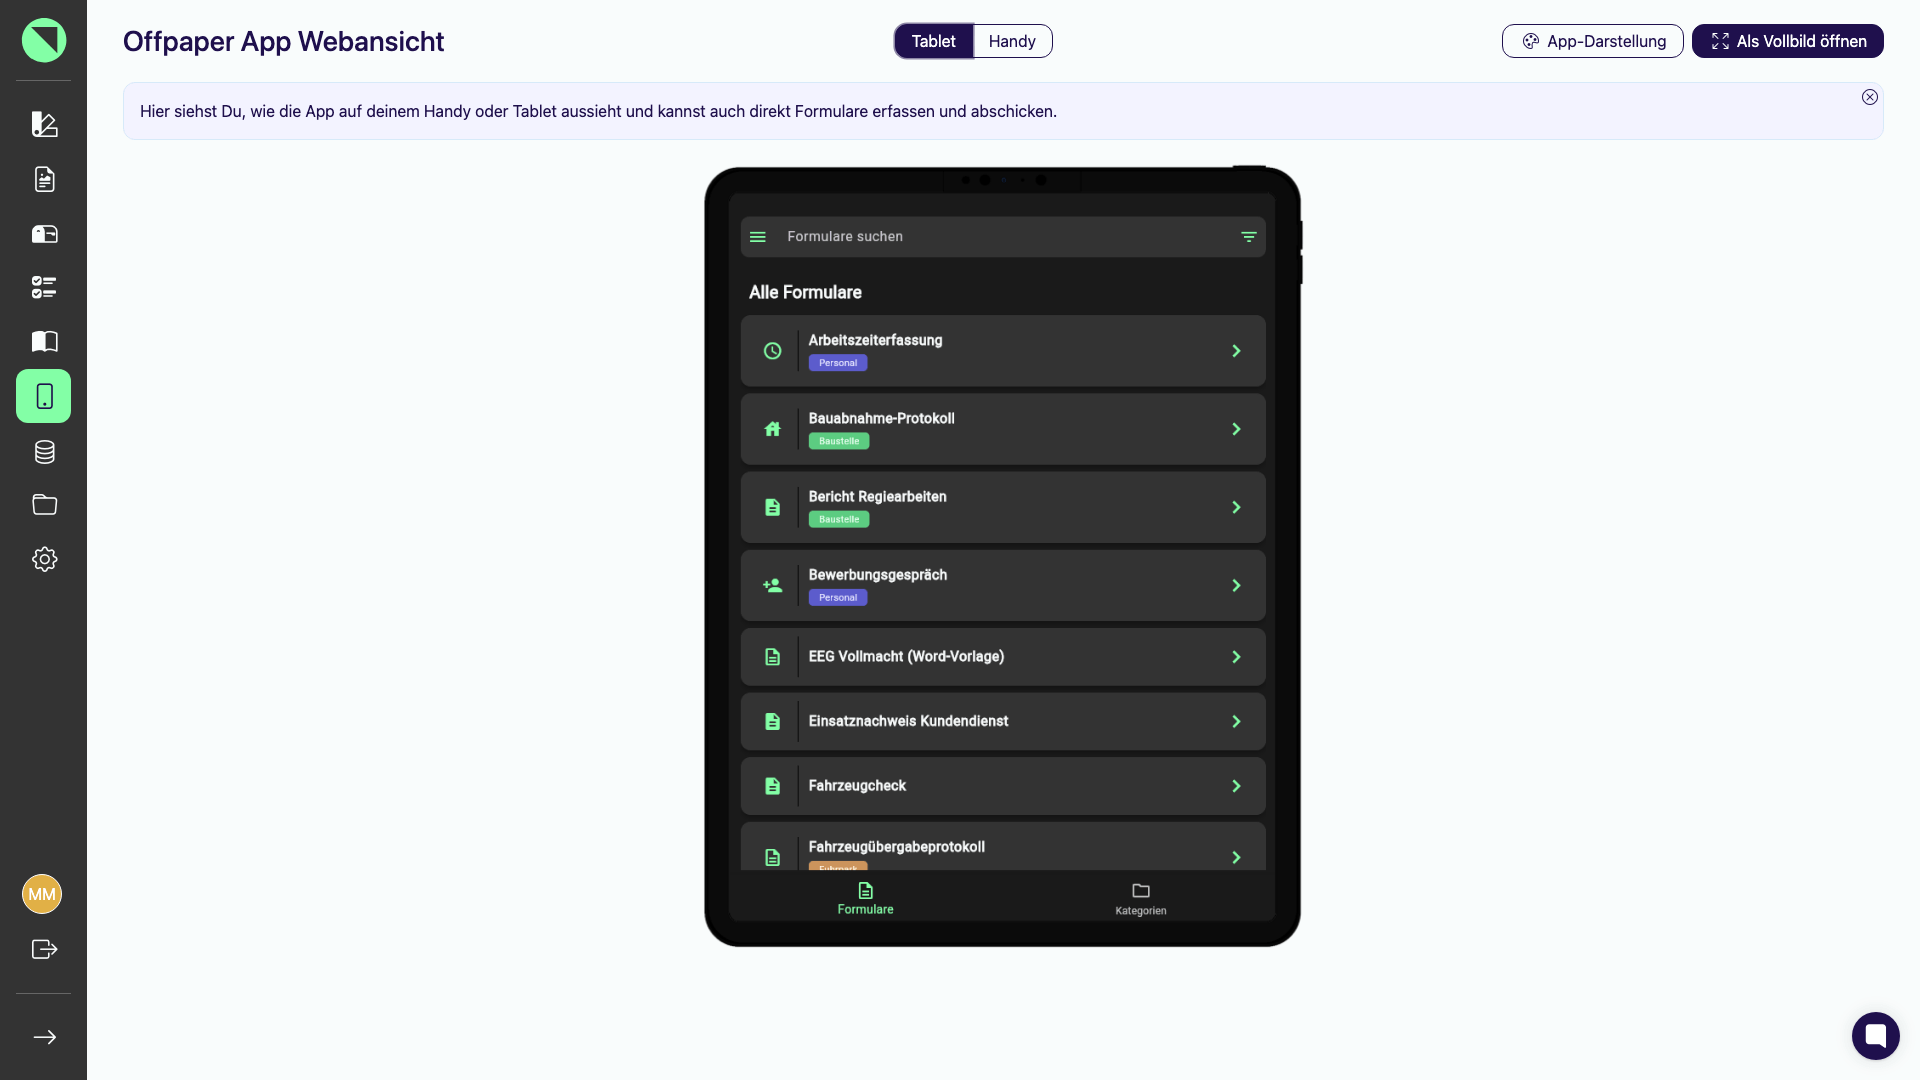
Task: Expand Fahrzeugcheck via its chevron
Action: (1236, 786)
